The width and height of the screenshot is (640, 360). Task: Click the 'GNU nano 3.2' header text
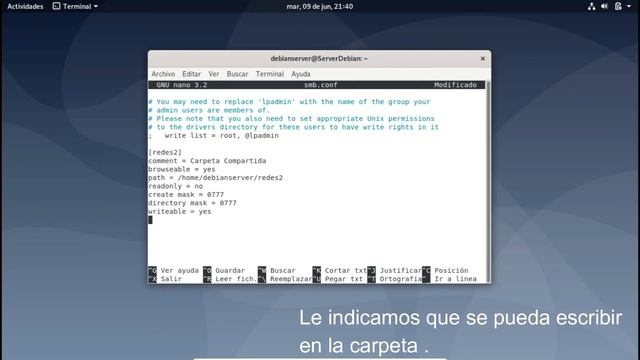point(182,85)
